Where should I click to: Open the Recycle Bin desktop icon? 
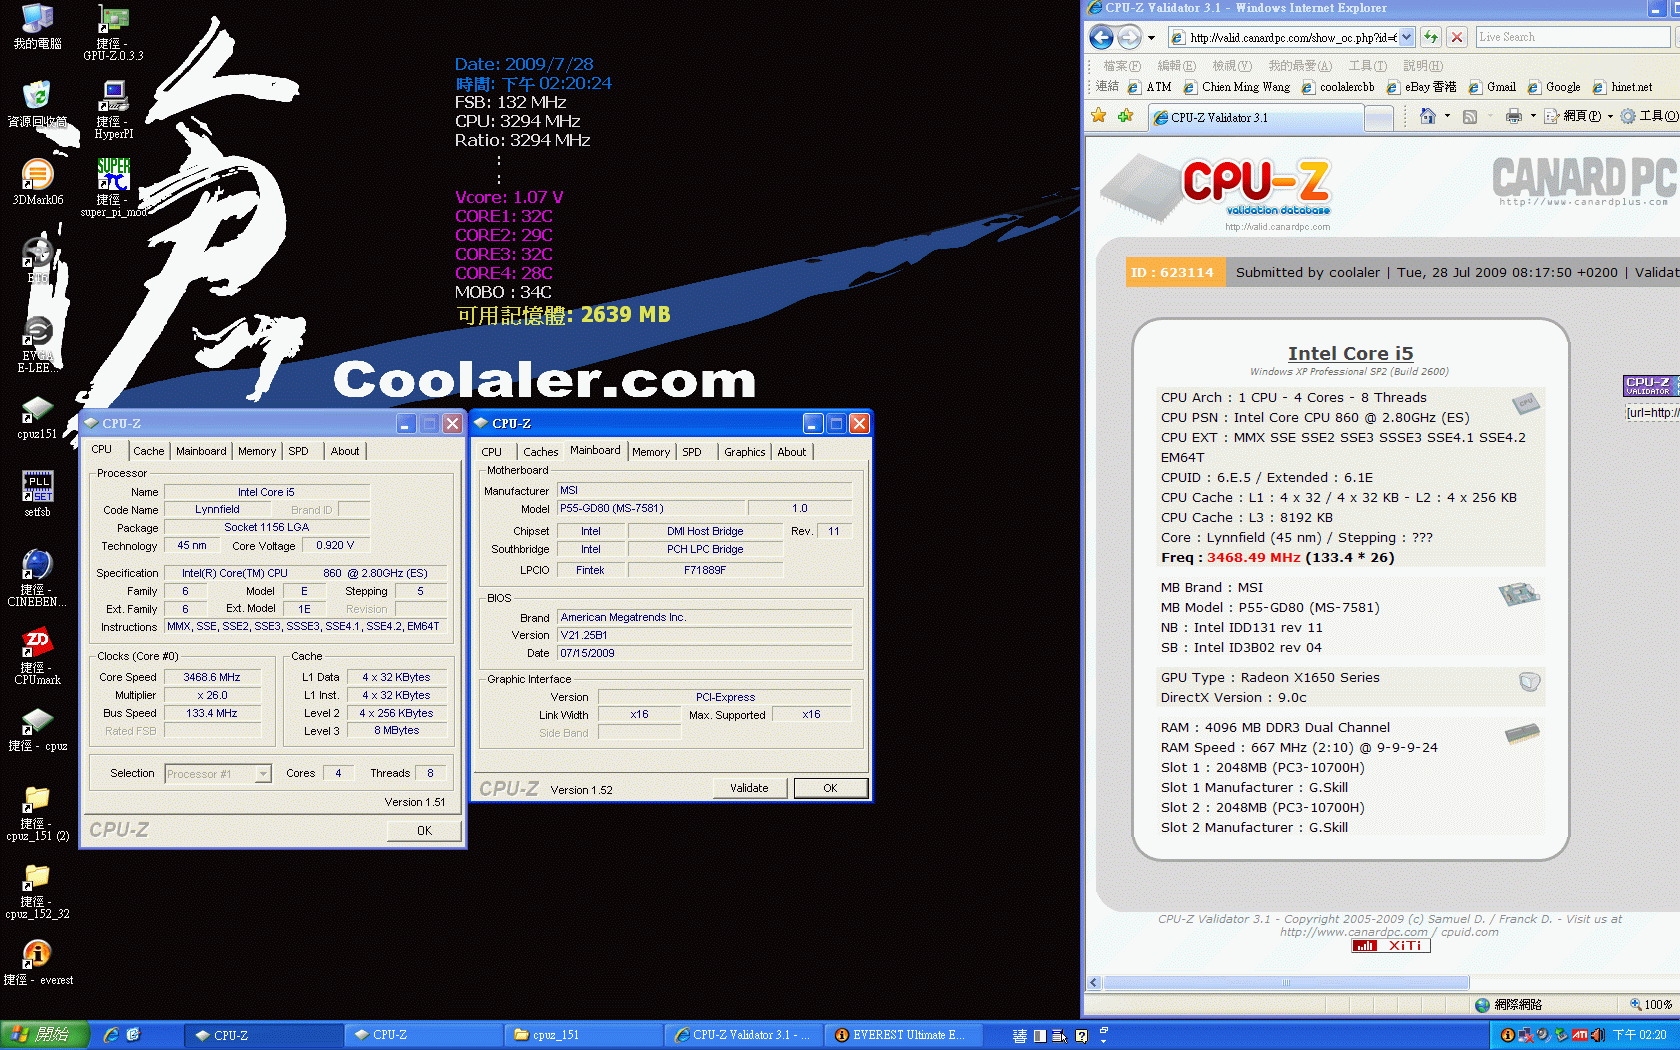[37, 104]
